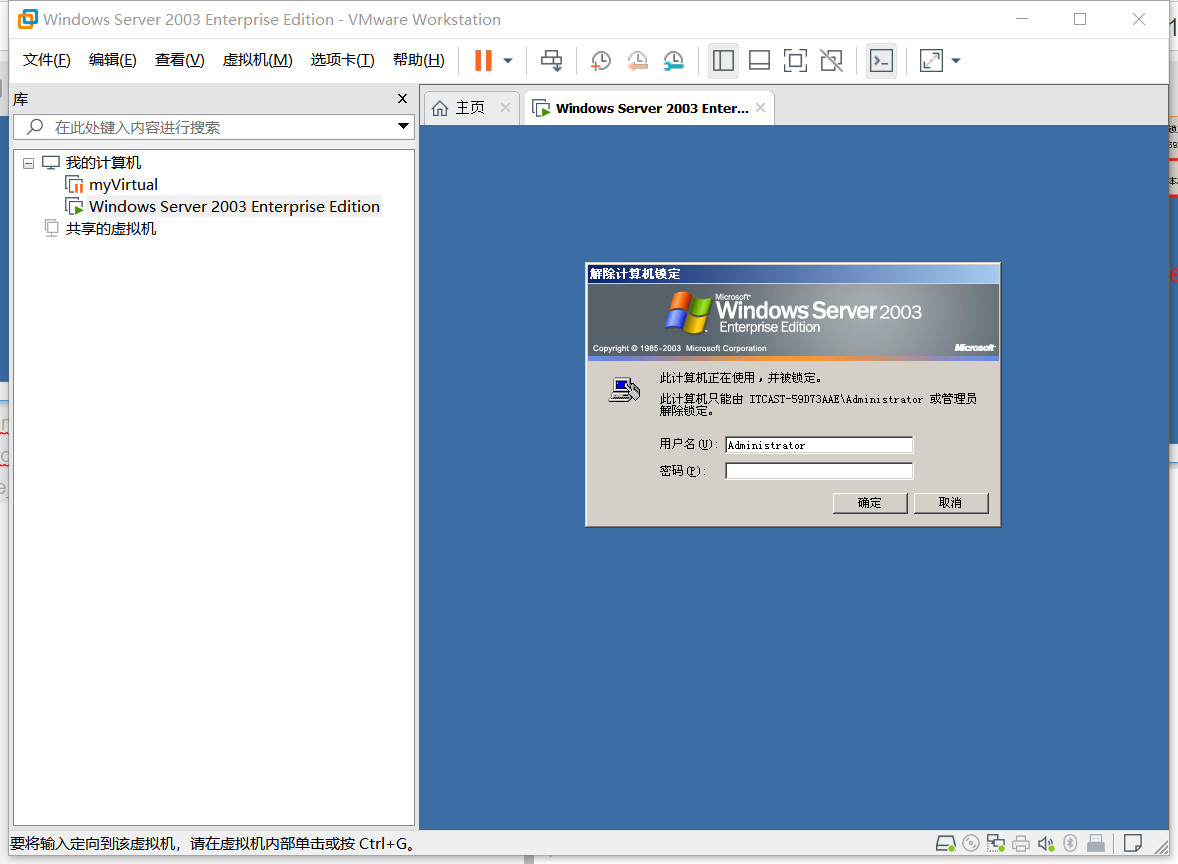Close the 库 library panel

pos(403,98)
